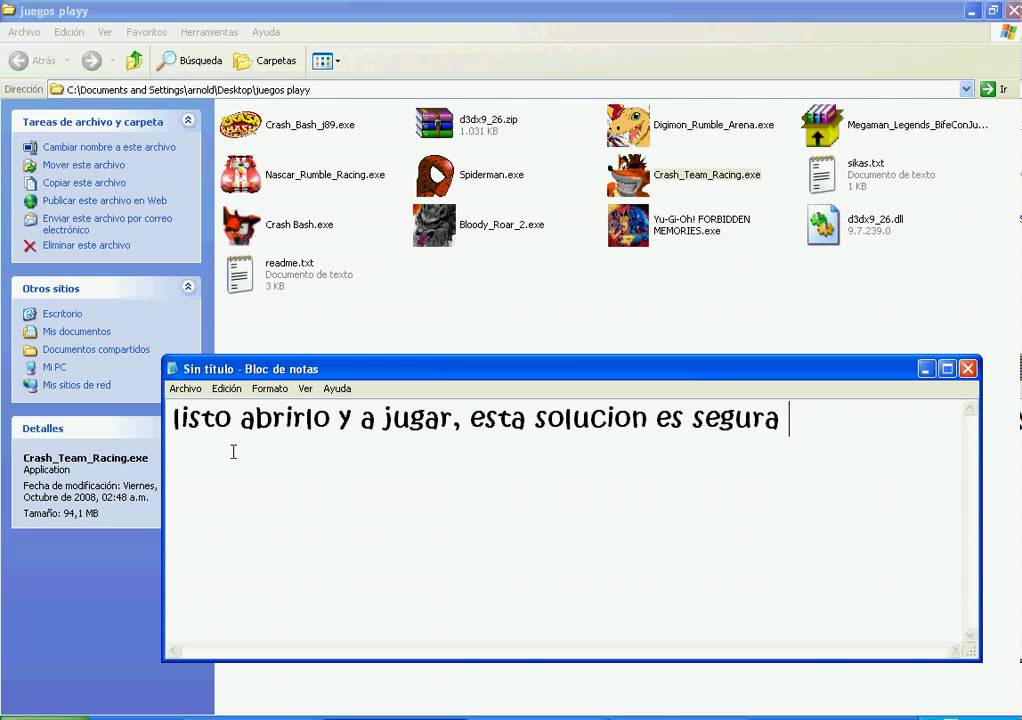This screenshot has width=1022, height=720.
Task: Click inside the Notepad text area
Action: (x=564, y=521)
